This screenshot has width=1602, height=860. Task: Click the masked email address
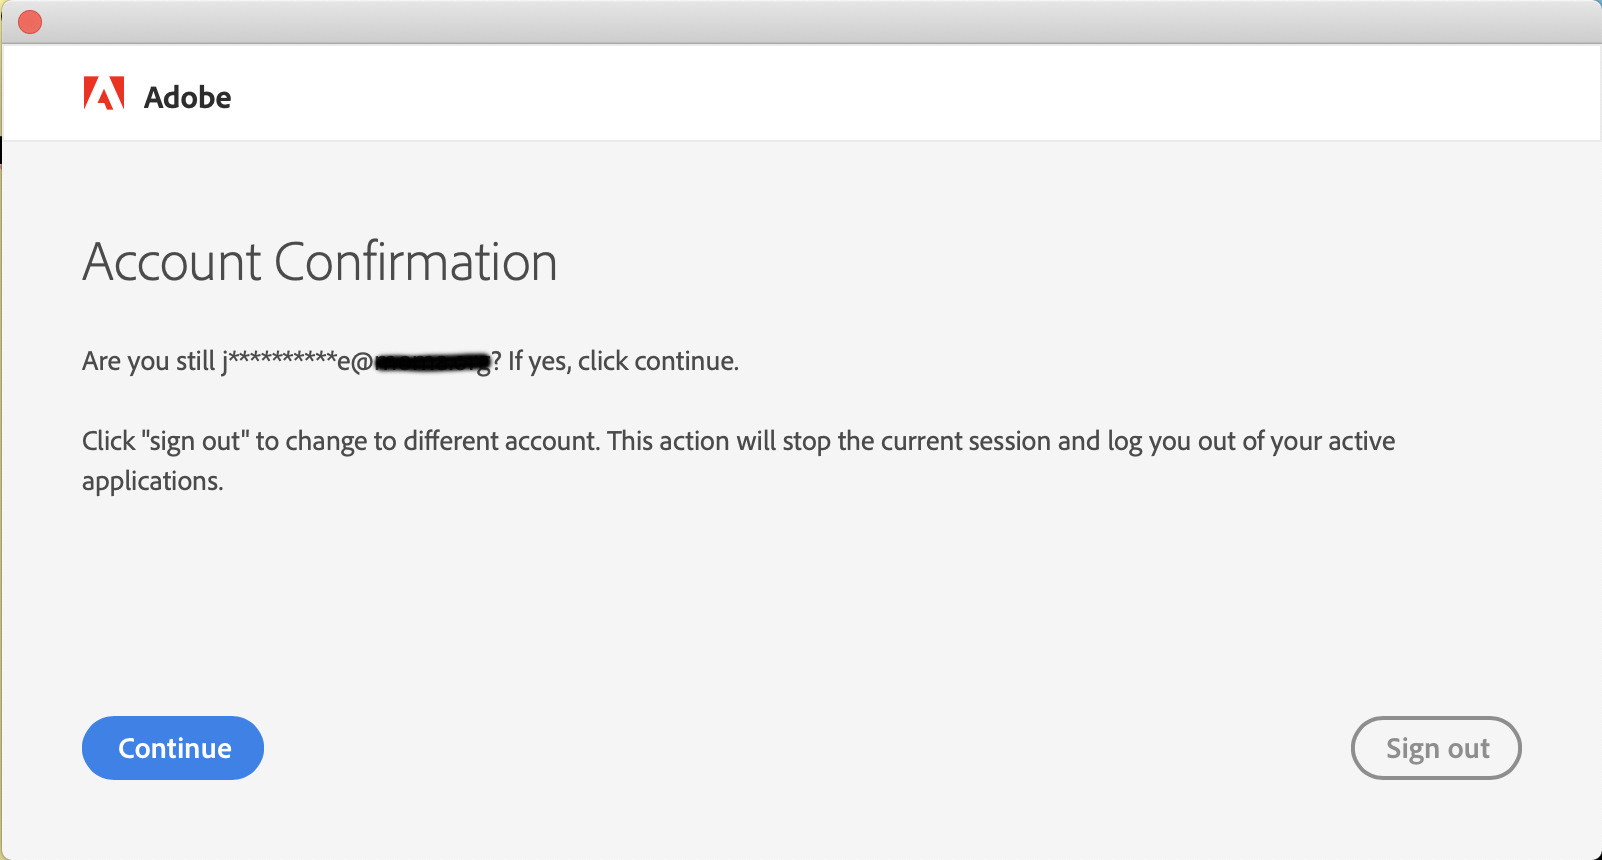click(x=355, y=360)
